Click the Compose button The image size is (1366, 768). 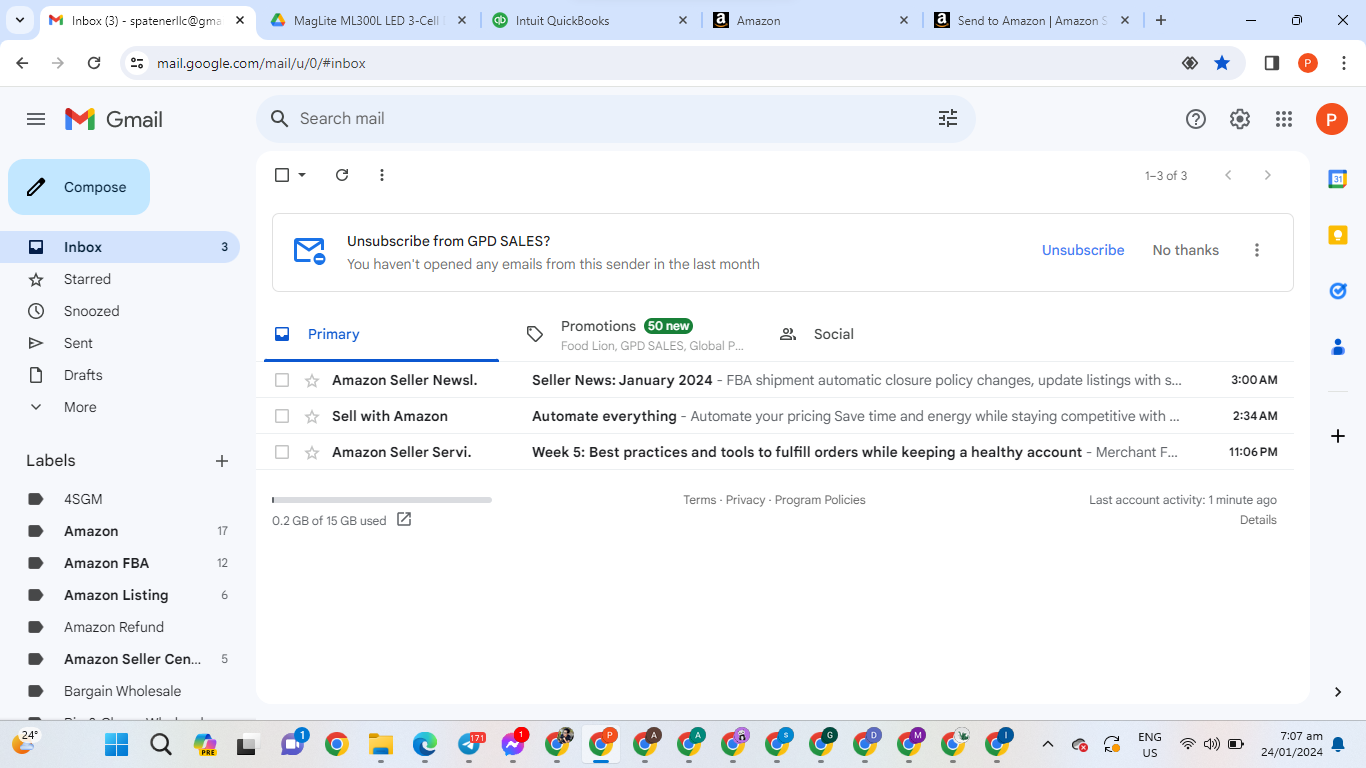tap(79, 187)
